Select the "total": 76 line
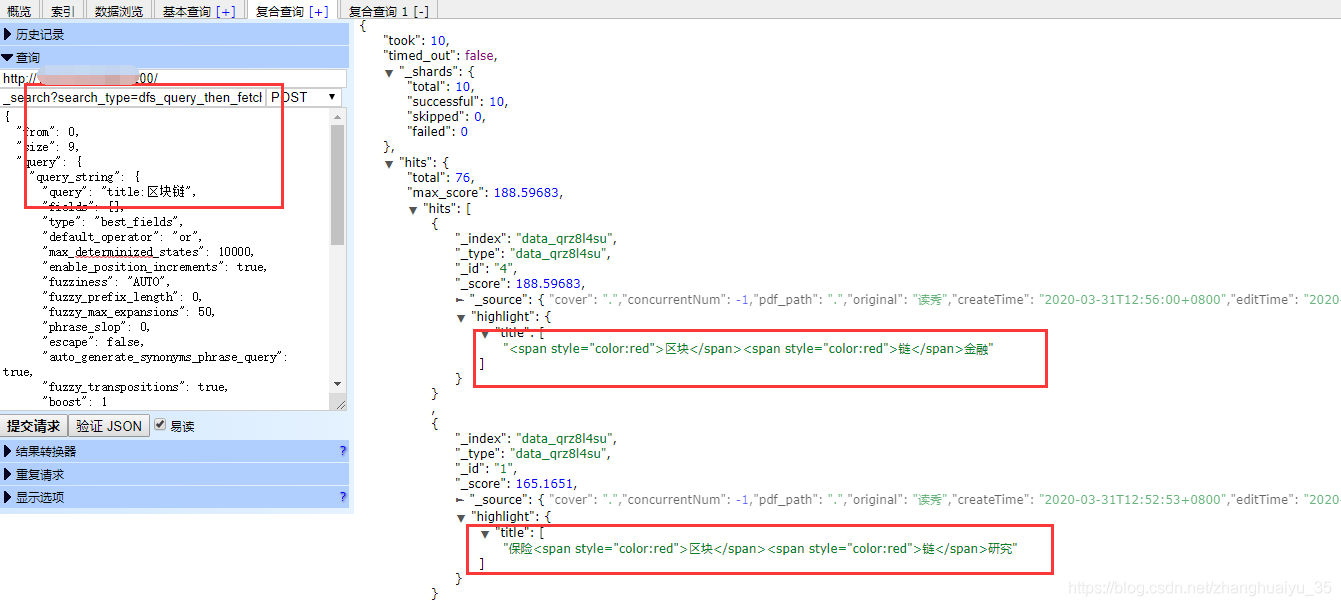This screenshot has width=1341, height=606. [441, 177]
